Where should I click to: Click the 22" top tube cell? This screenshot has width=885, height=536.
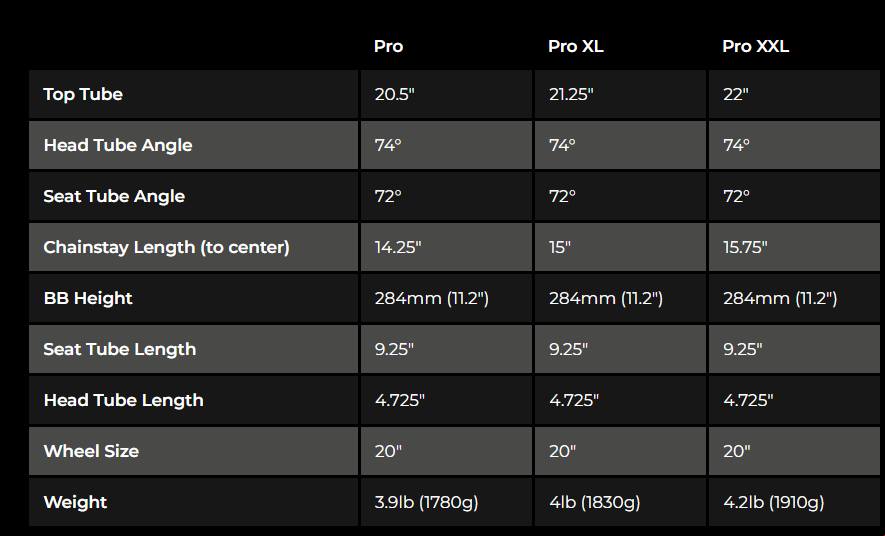(x=736, y=94)
